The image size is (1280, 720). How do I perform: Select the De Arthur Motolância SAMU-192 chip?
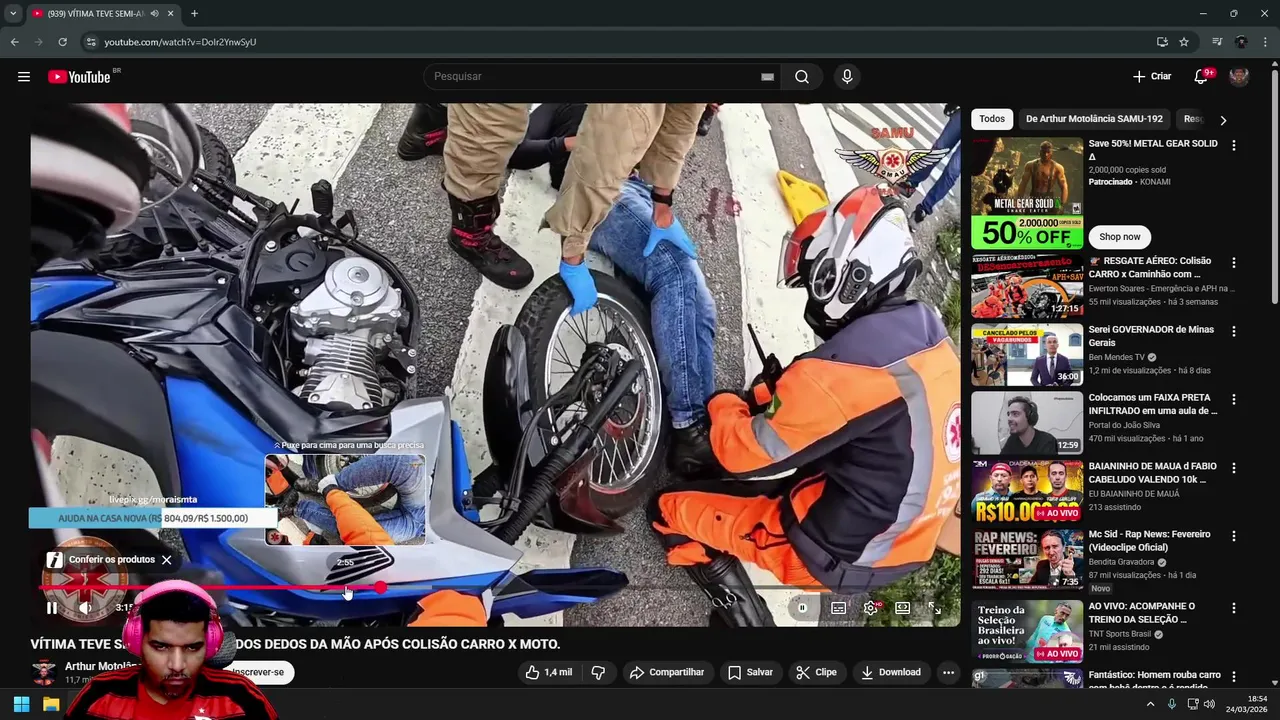1094,119
